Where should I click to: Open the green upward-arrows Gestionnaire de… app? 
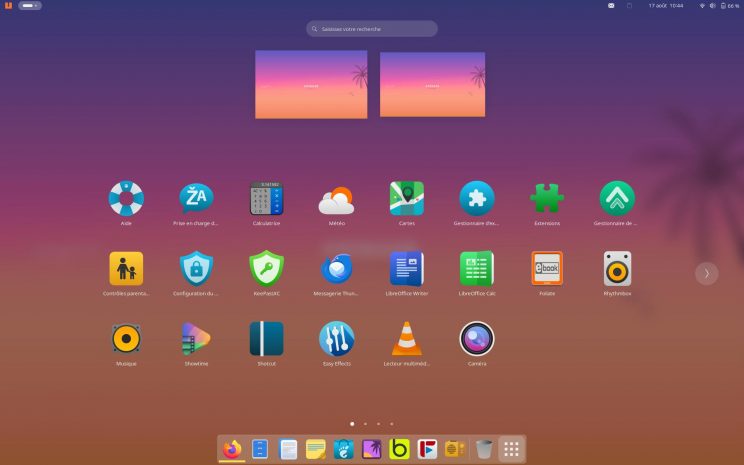point(617,198)
